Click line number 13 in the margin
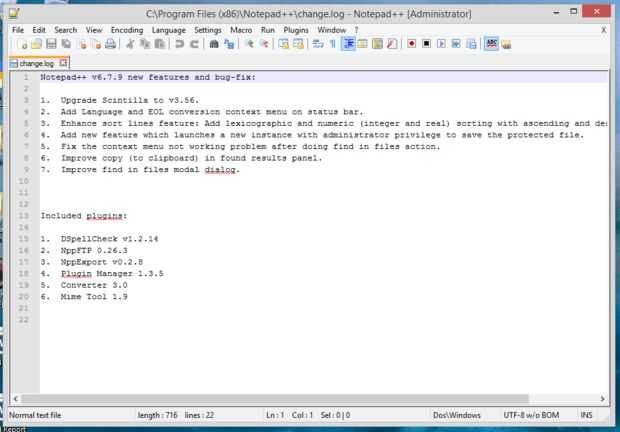 [24, 216]
